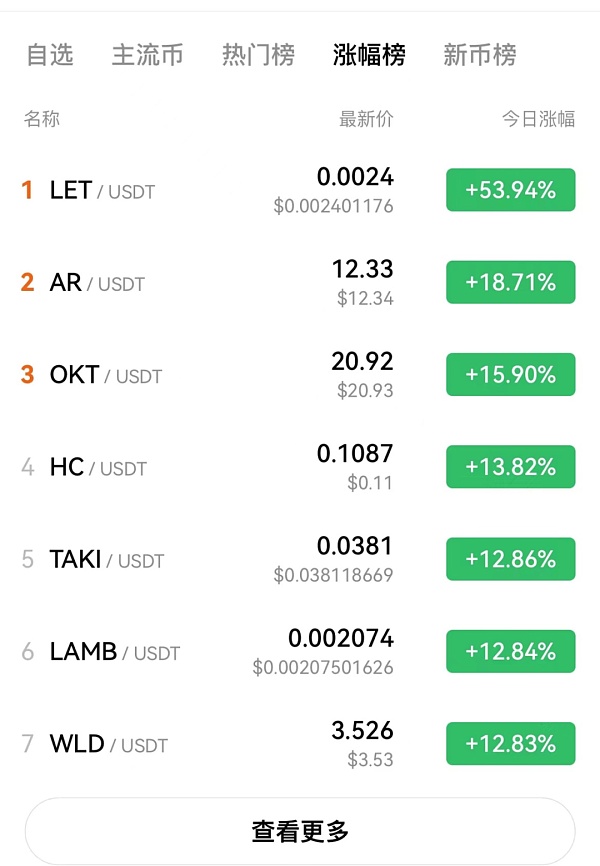Click the +13.82% green badge
The width and height of the screenshot is (600, 866).
(x=510, y=467)
